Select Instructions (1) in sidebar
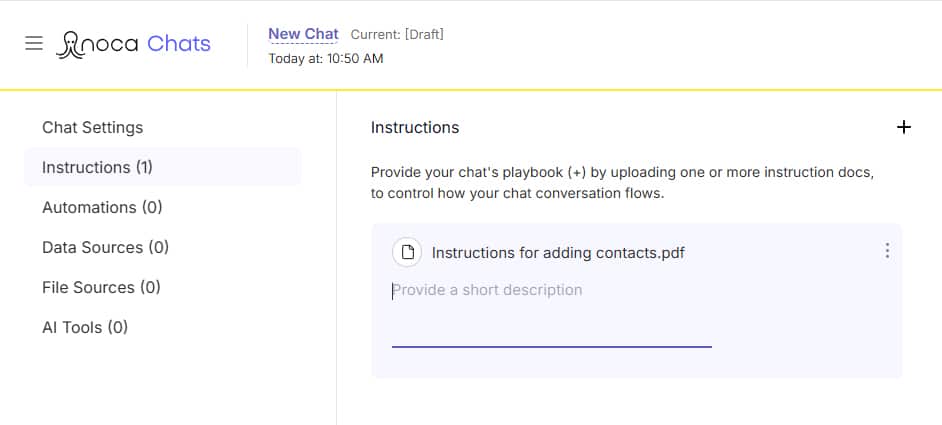 point(162,167)
